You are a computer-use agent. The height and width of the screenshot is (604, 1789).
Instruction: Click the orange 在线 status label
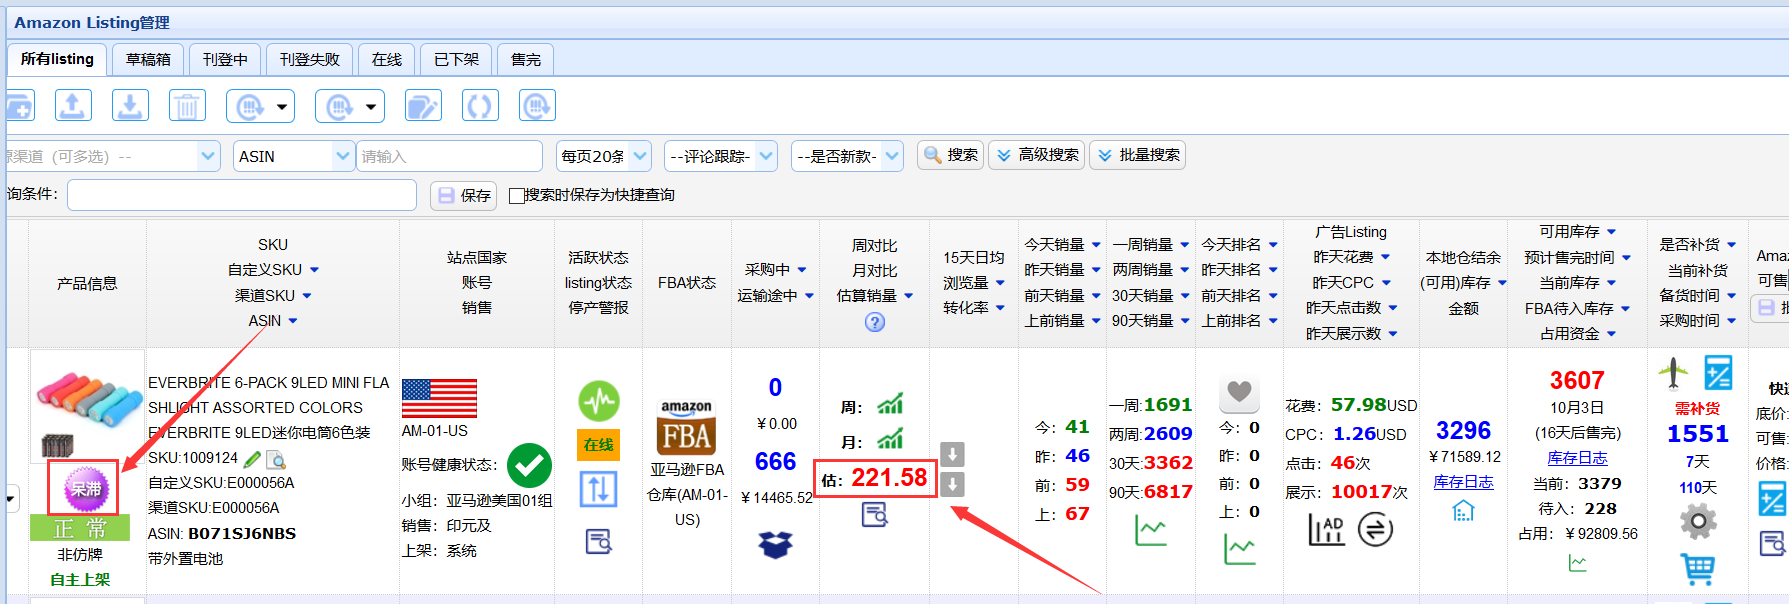click(x=599, y=445)
